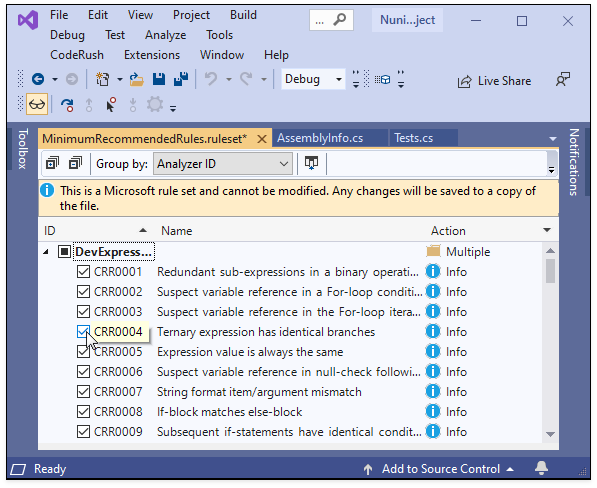This screenshot has width=597, height=488.
Task: Open the document tabs overflow dropdown
Action: coord(552,139)
